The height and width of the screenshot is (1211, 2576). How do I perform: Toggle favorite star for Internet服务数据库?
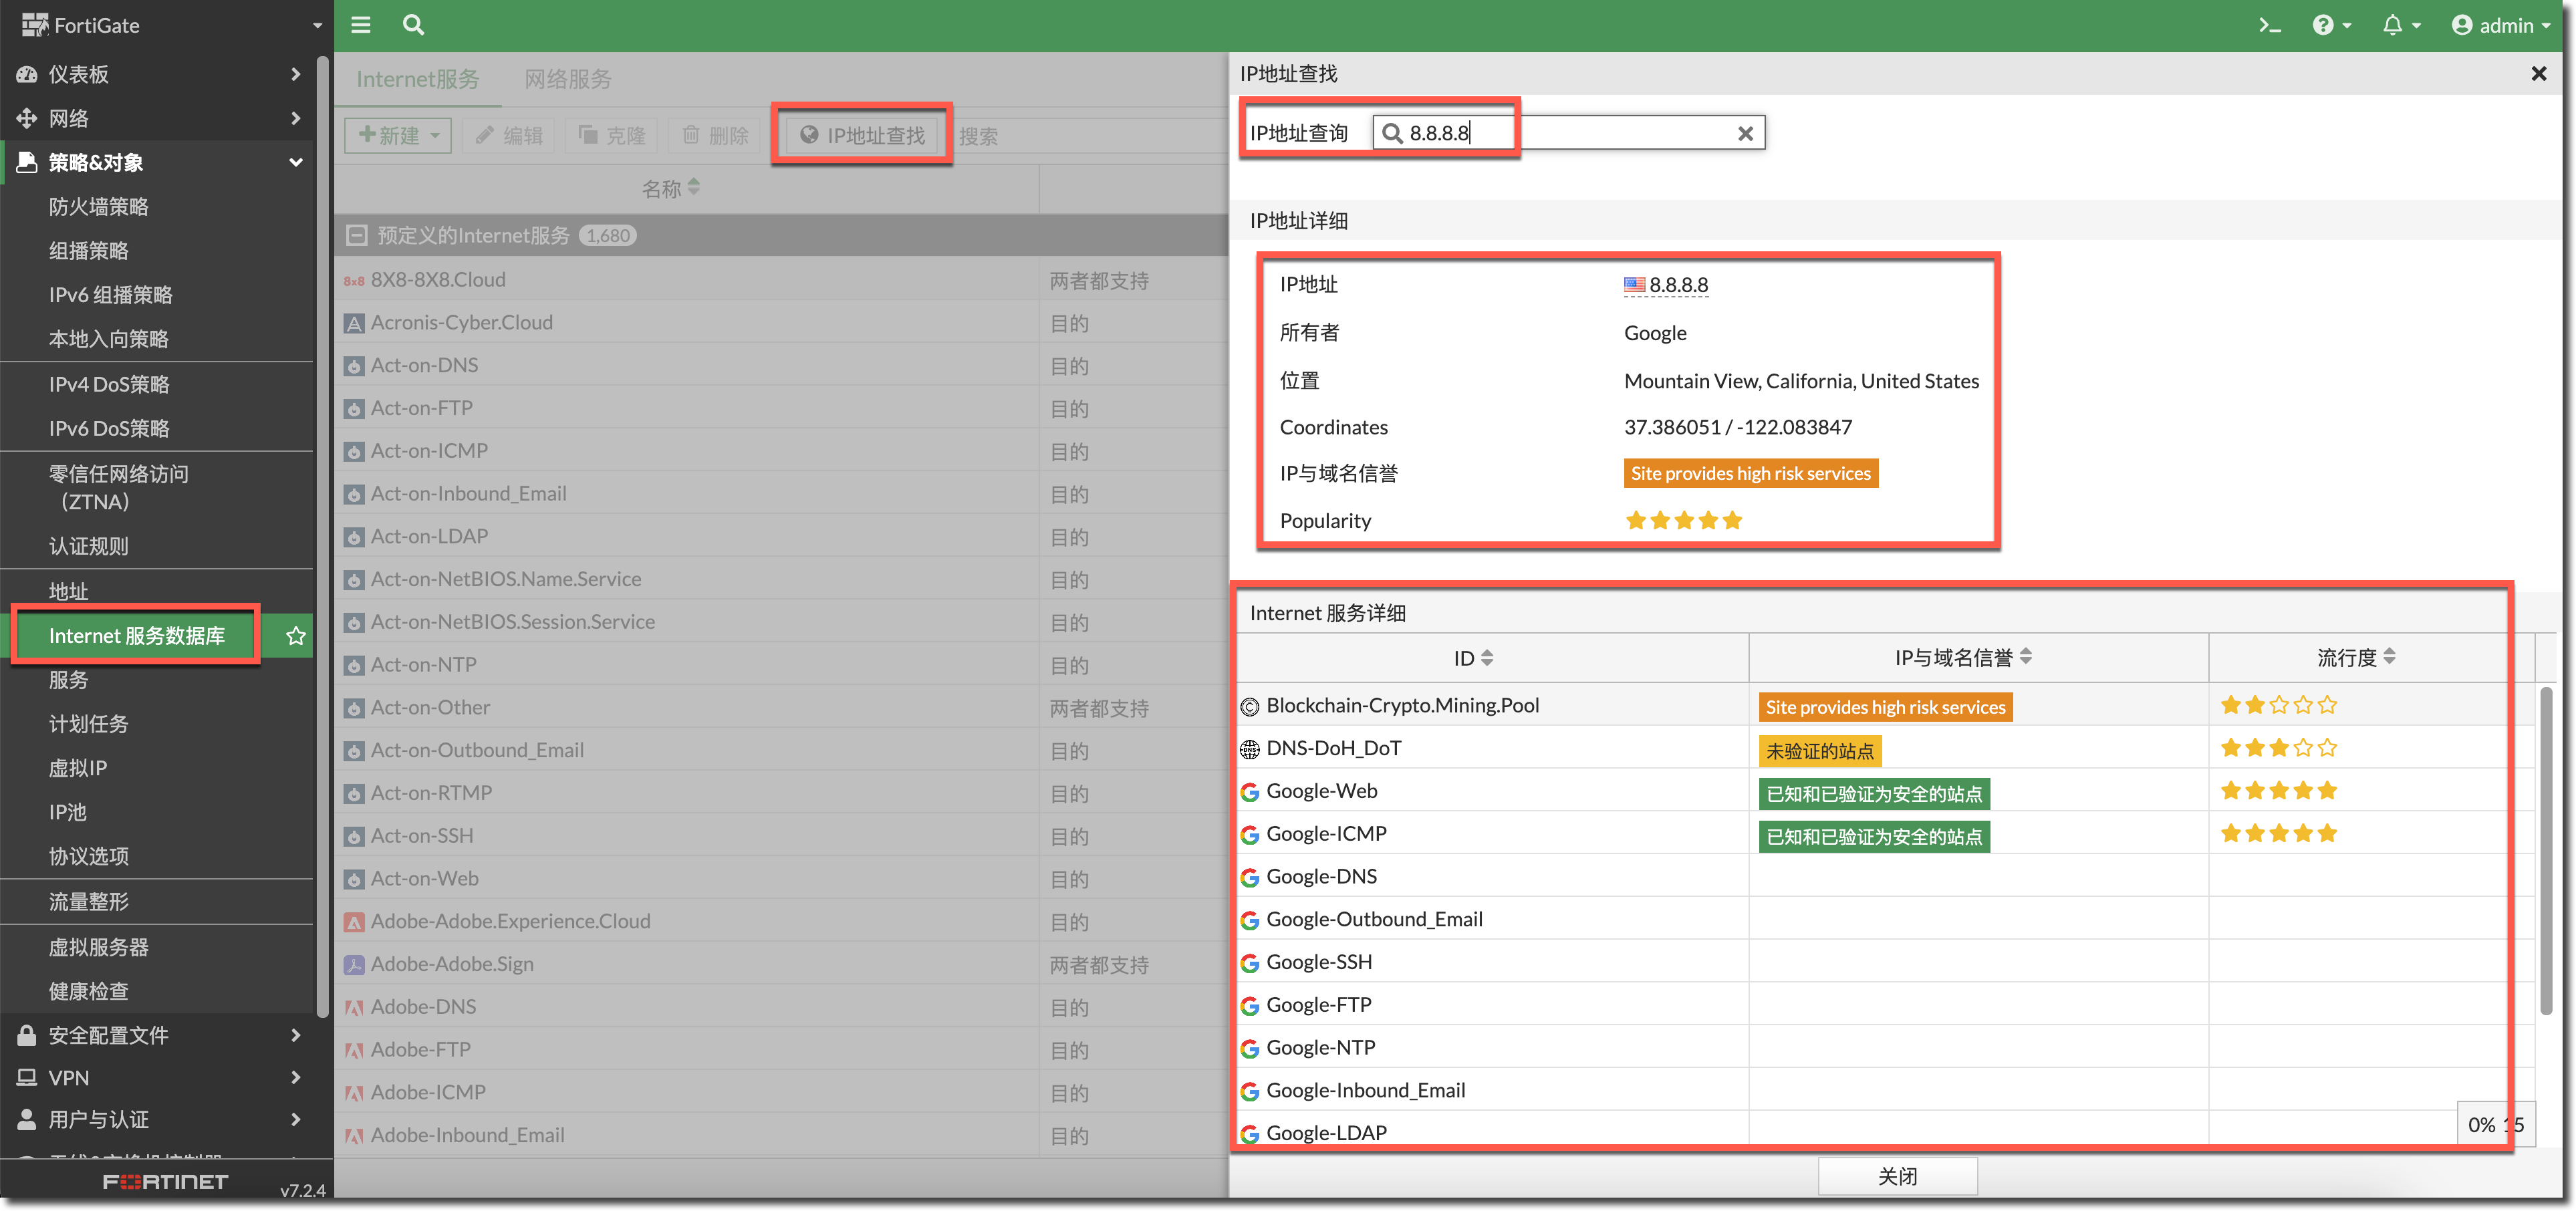[296, 636]
